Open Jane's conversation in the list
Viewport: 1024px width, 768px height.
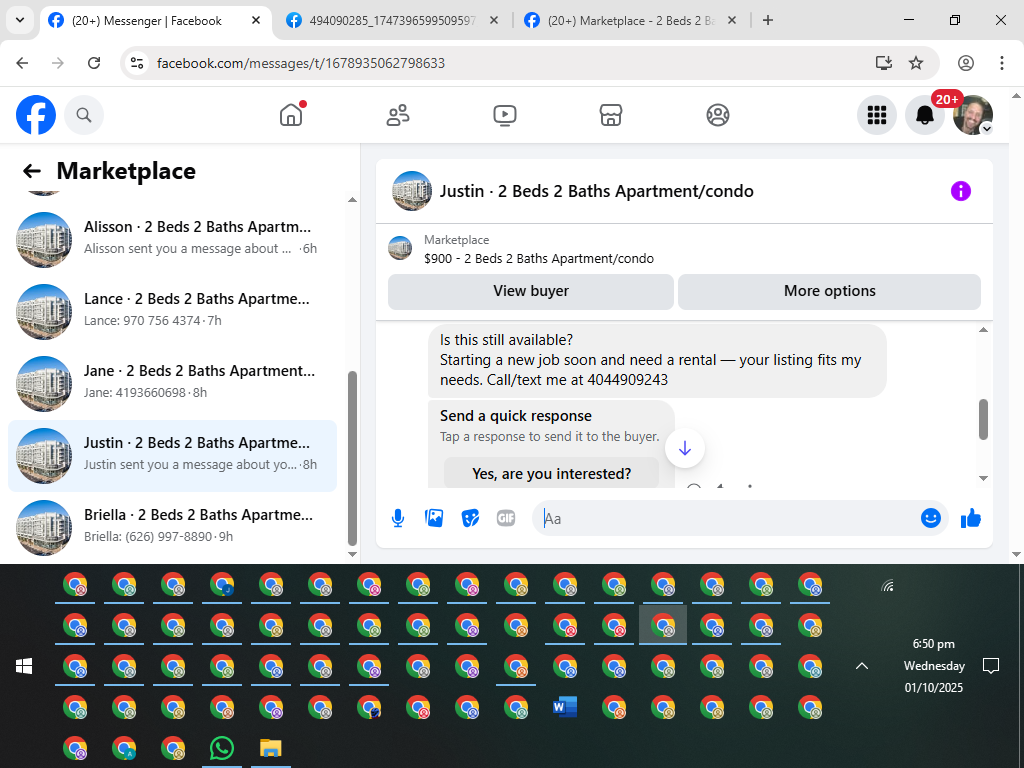172,383
